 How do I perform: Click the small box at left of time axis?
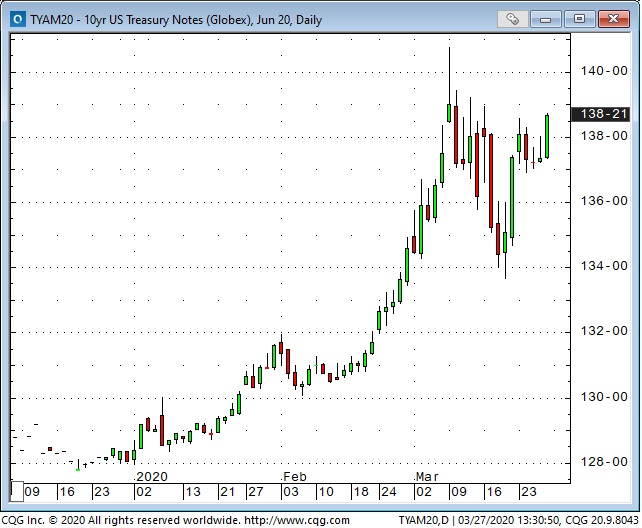tap(17, 492)
